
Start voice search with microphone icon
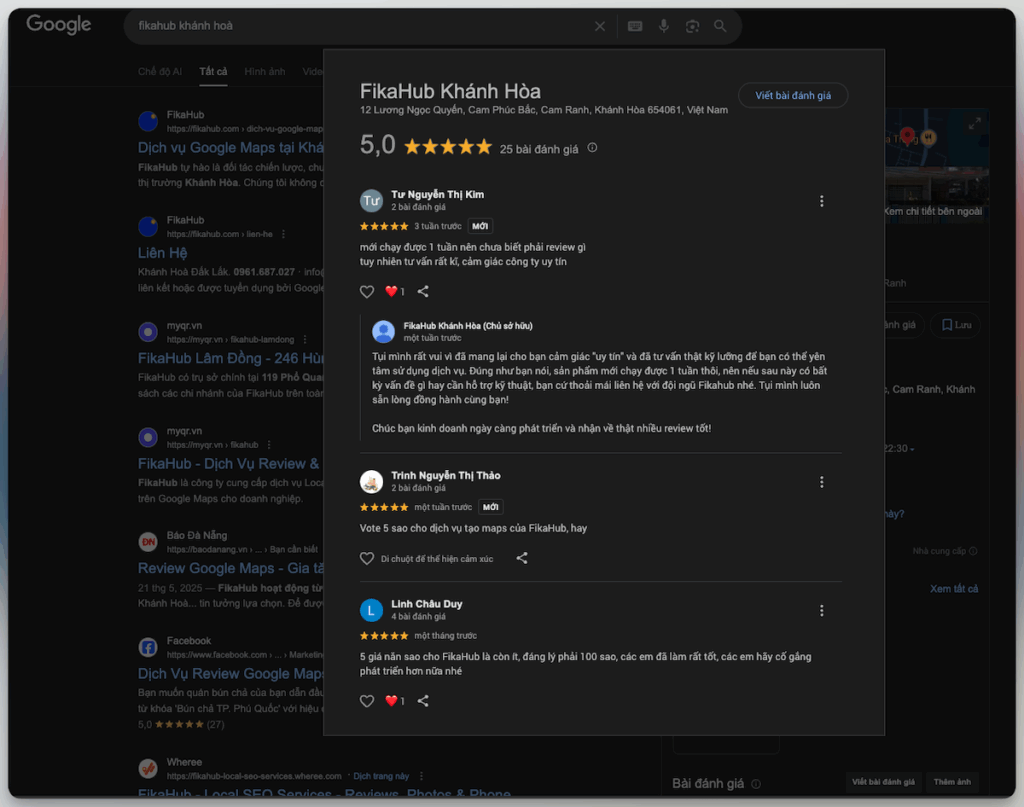pos(664,26)
